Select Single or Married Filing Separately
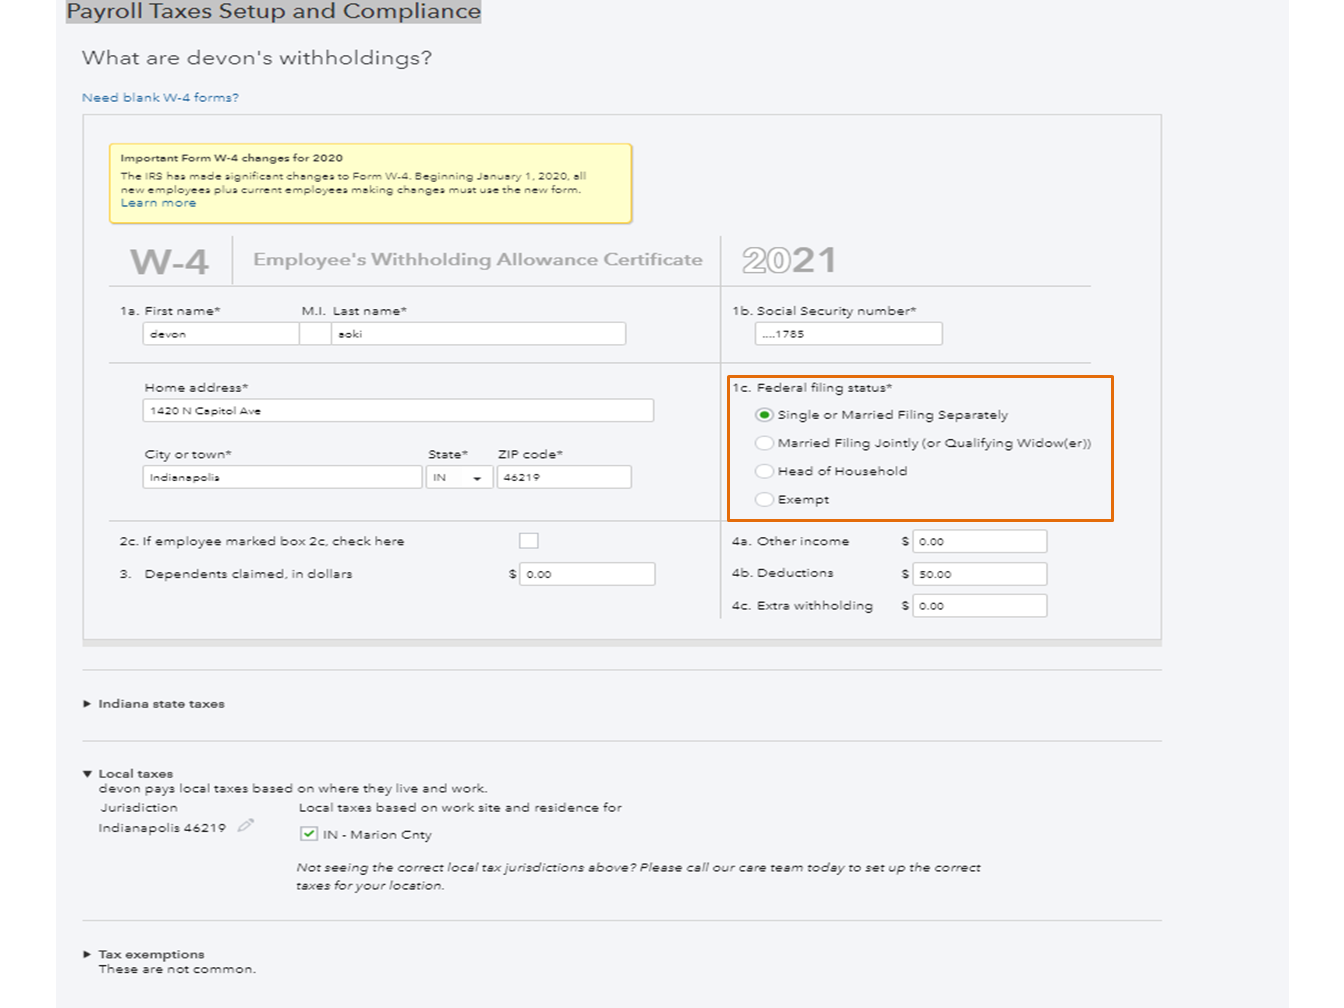 click(x=765, y=415)
